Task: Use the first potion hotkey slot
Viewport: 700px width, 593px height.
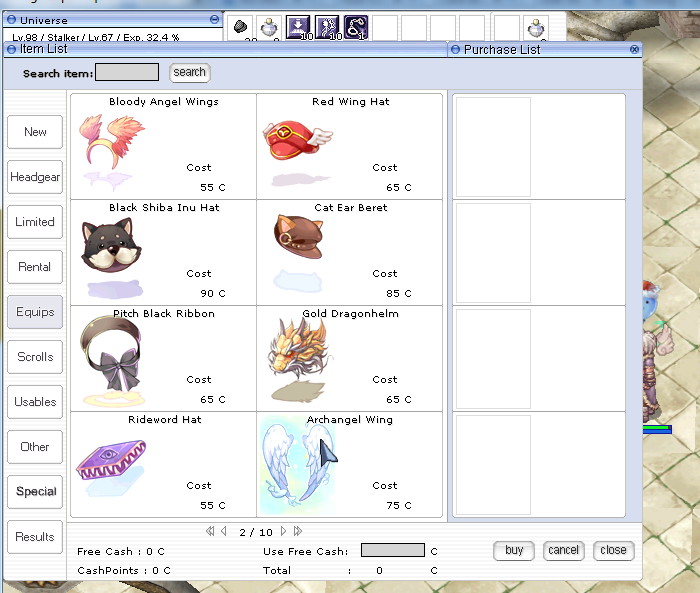Action: (269, 28)
